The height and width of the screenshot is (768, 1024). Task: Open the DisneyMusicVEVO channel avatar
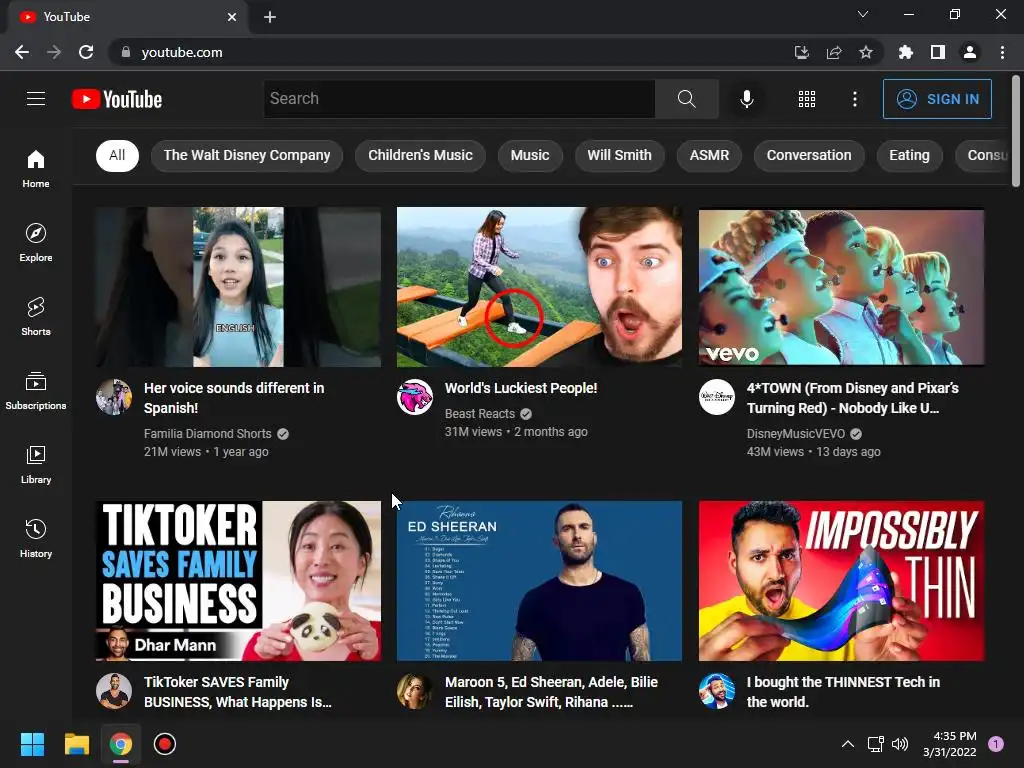[x=716, y=396]
